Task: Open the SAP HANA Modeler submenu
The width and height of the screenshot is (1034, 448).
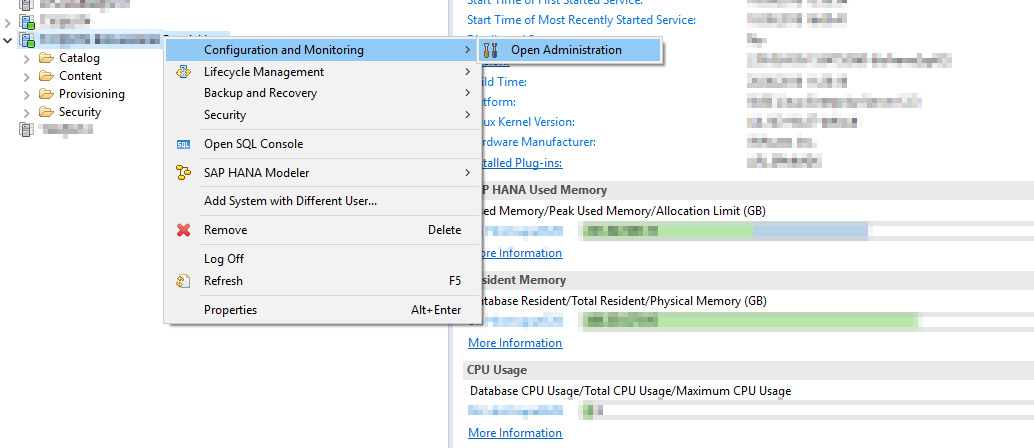Action: tap(320, 173)
